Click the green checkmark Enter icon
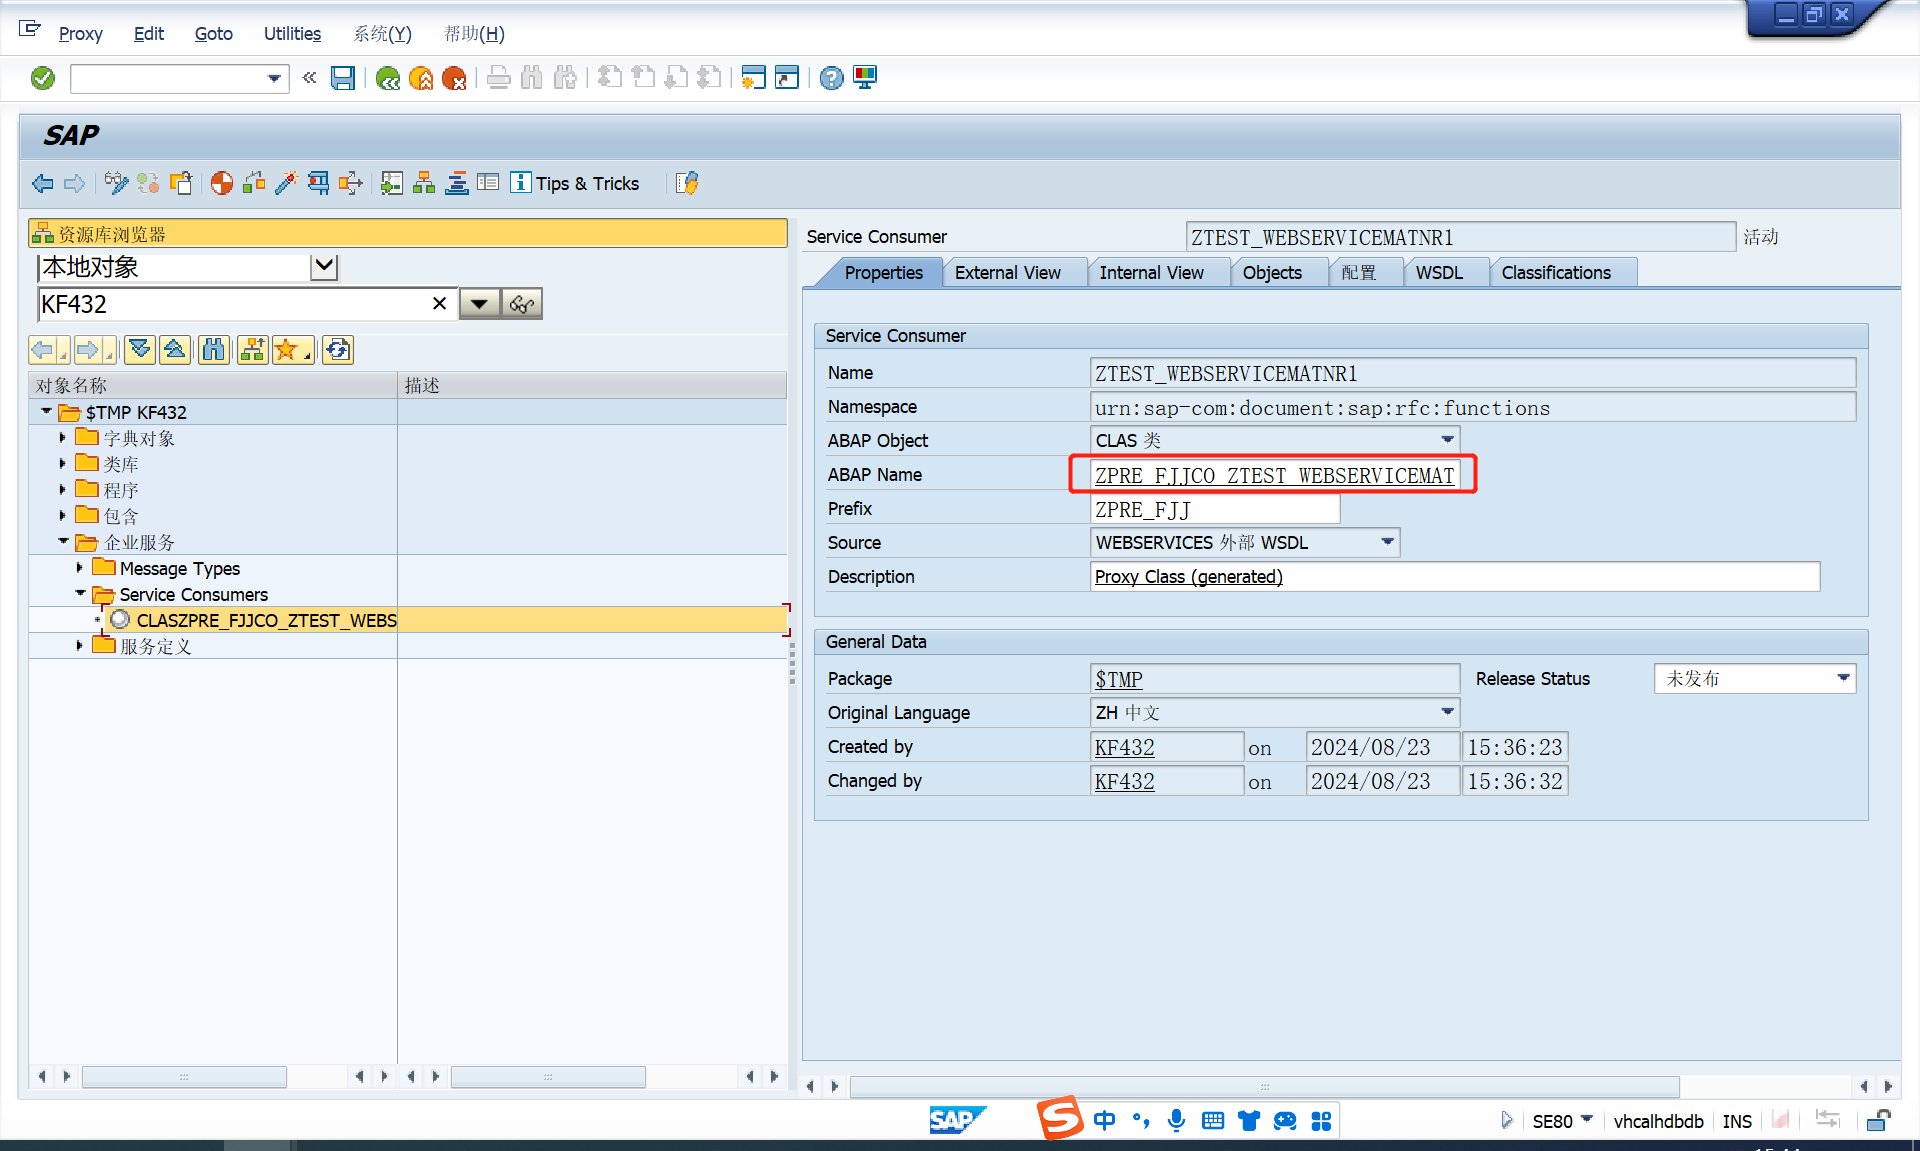The height and width of the screenshot is (1151, 1920). click(x=43, y=78)
